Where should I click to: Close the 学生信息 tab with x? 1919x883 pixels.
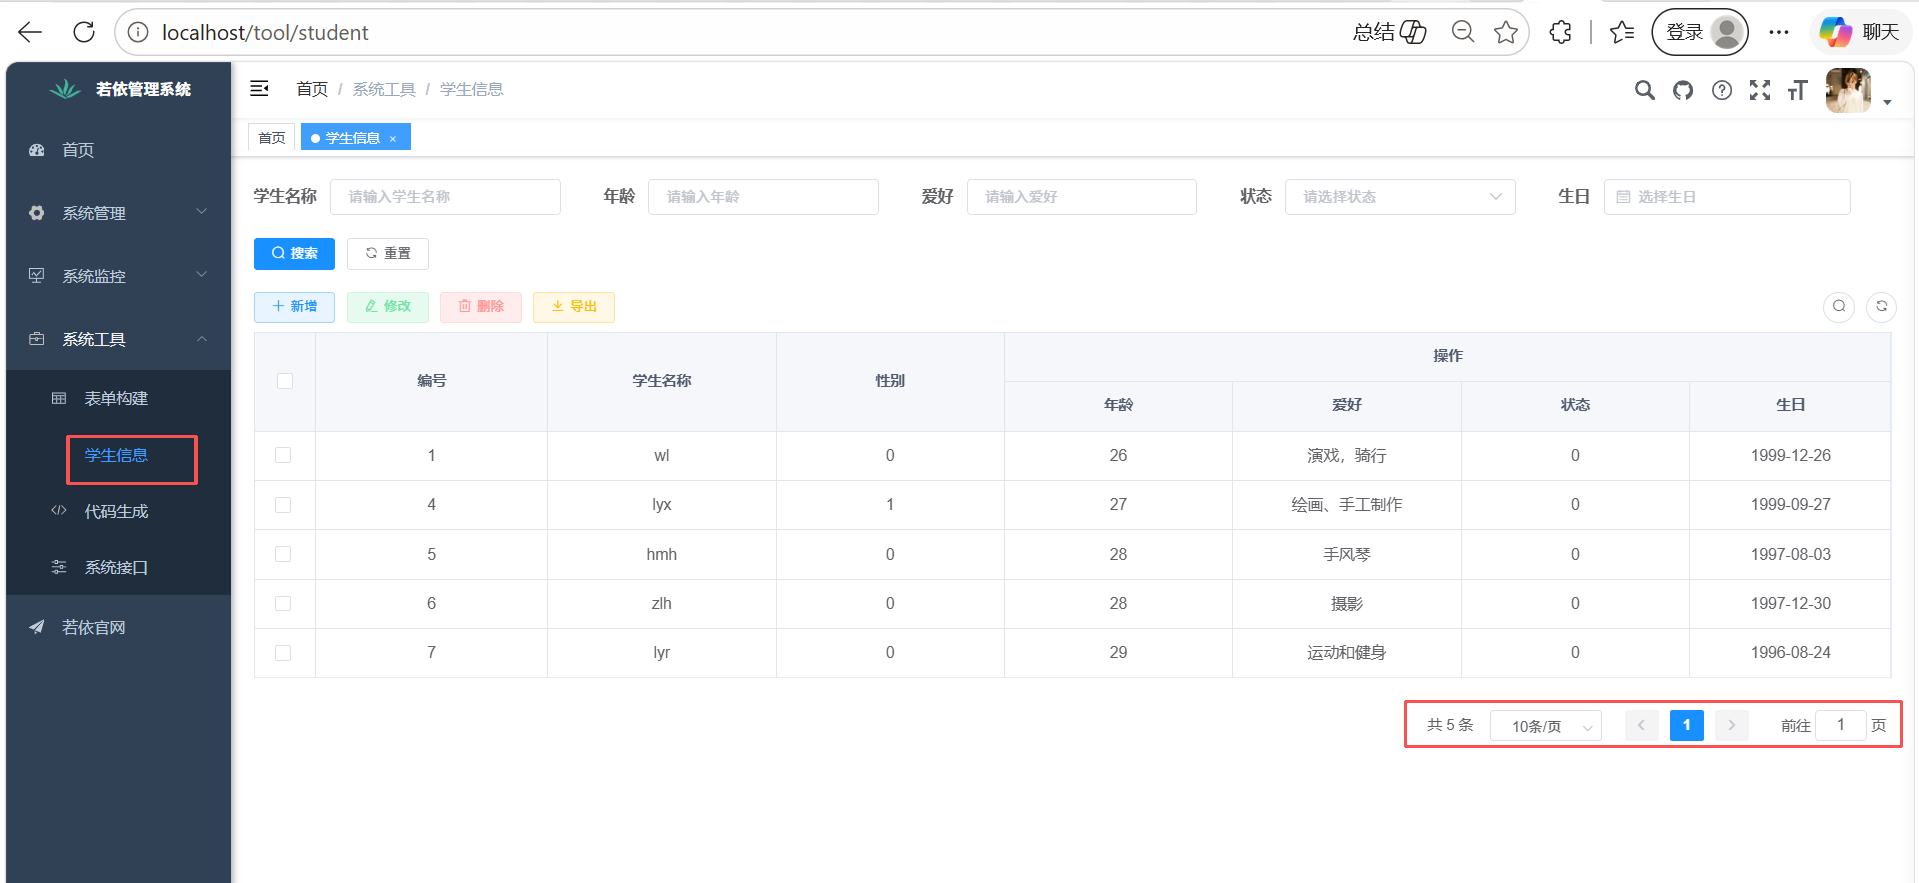[393, 139]
